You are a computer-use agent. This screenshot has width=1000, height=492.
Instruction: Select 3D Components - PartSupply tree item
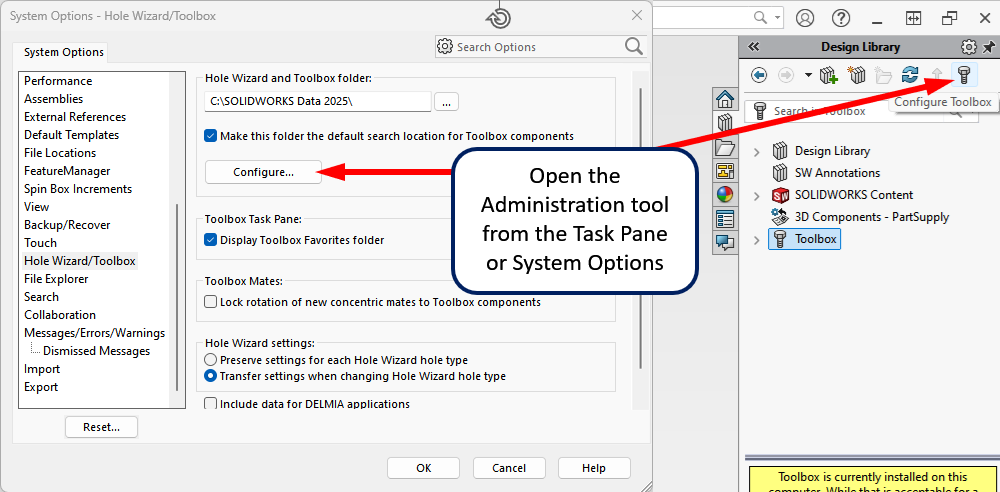pyautogui.click(x=872, y=217)
